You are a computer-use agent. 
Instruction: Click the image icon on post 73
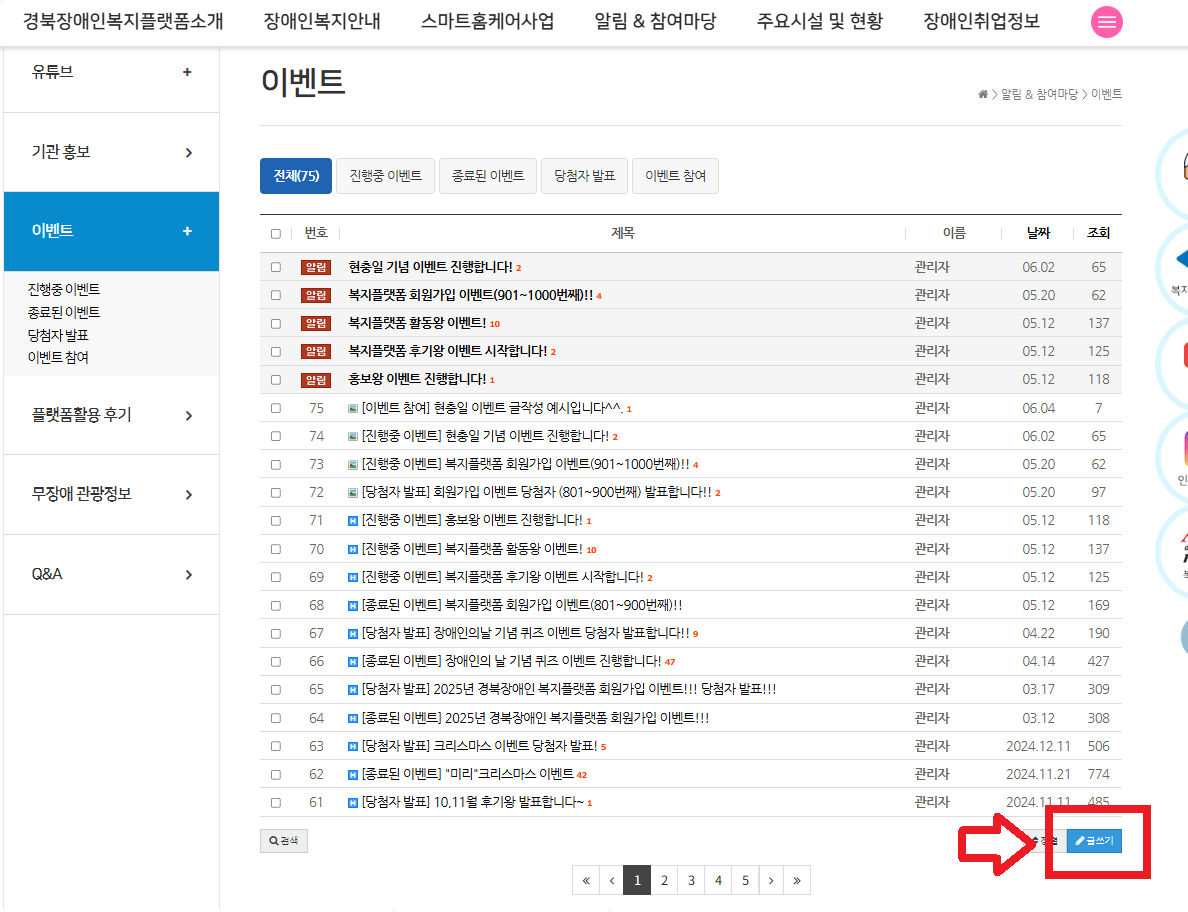coord(352,464)
